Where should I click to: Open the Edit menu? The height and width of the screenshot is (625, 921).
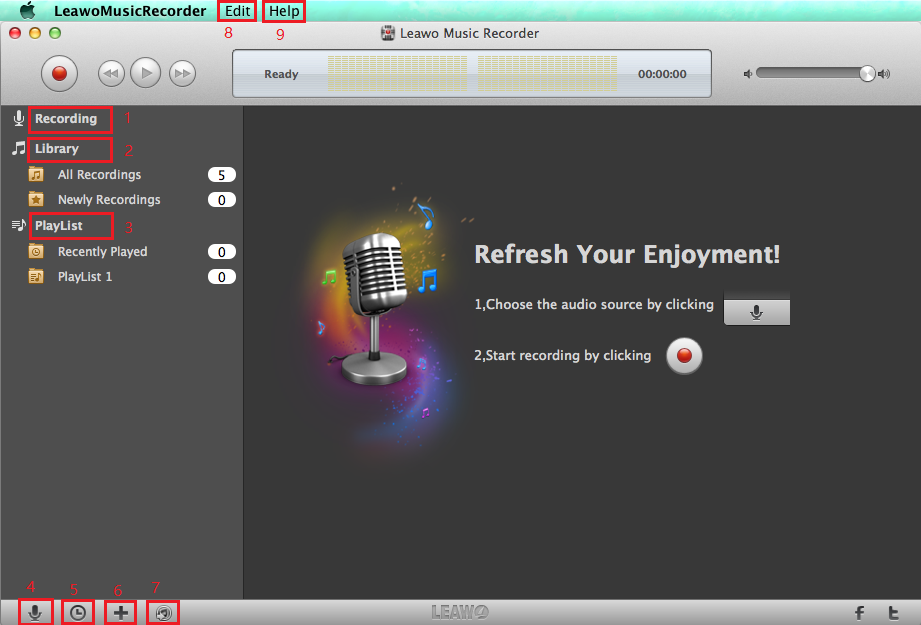pos(238,11)
